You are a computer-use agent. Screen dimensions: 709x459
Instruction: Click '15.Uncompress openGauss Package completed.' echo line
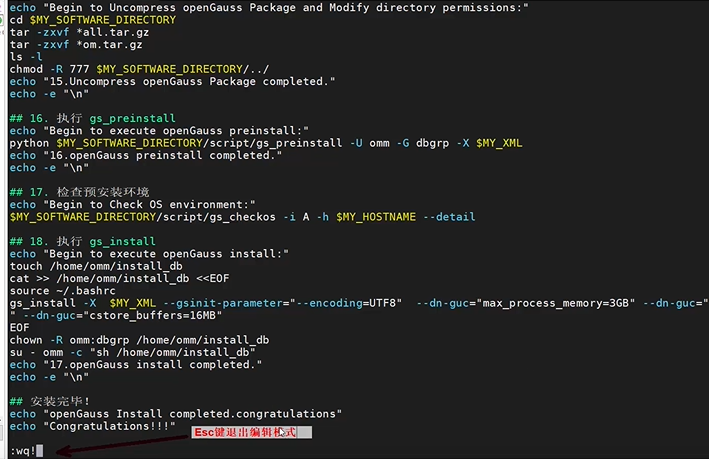pos(172,82)
